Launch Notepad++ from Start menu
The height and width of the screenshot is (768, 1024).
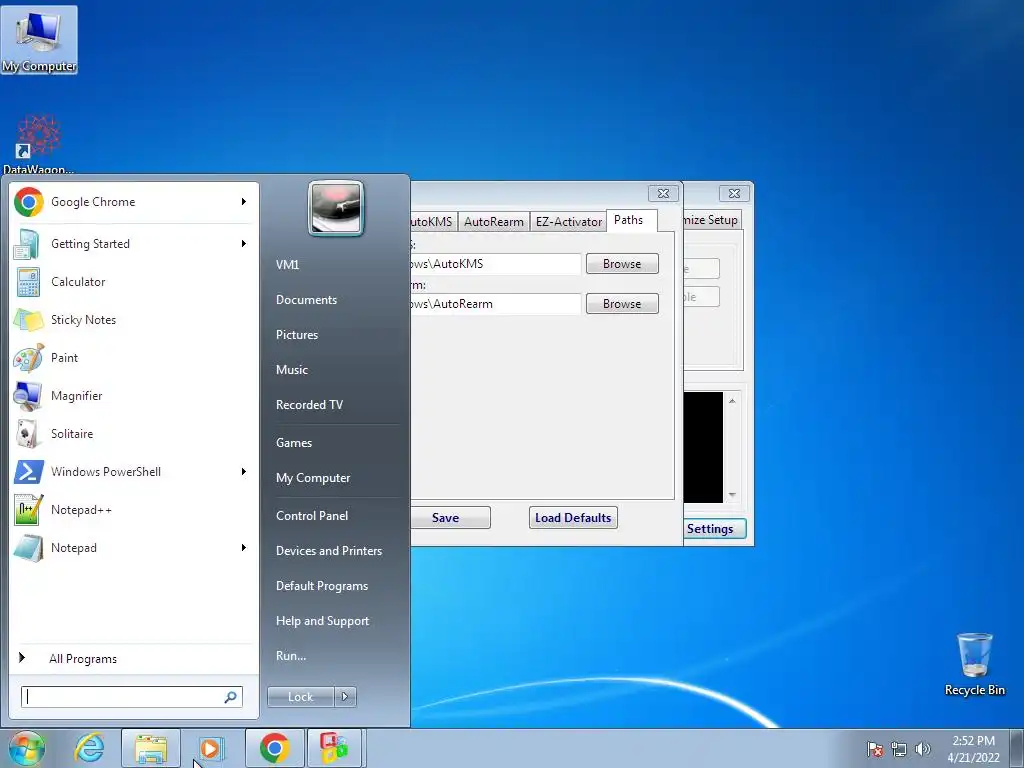click(x=133, y=509)
